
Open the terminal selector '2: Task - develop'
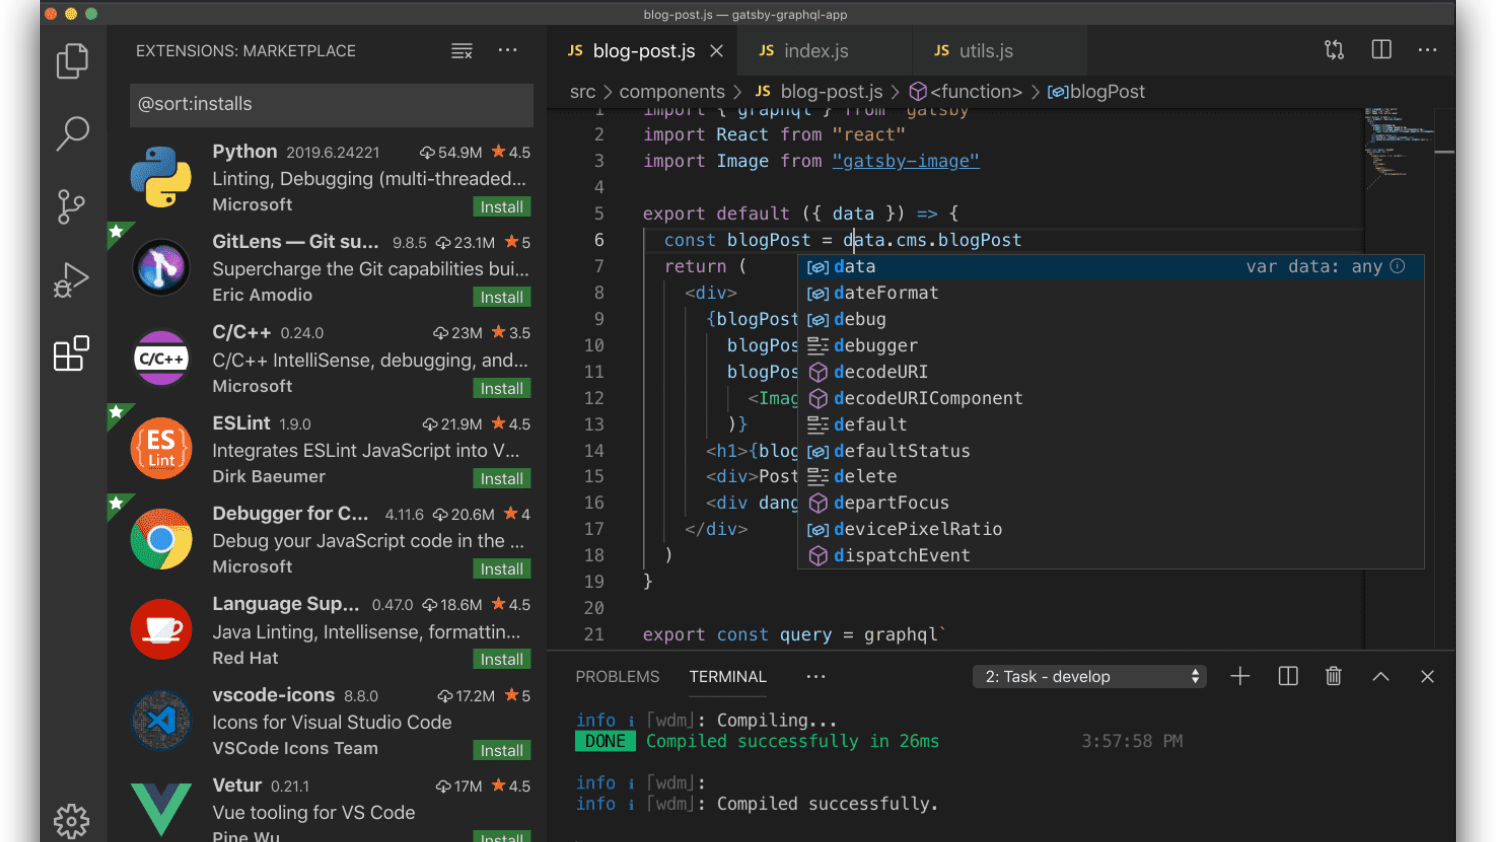[x=1090, y=677]
